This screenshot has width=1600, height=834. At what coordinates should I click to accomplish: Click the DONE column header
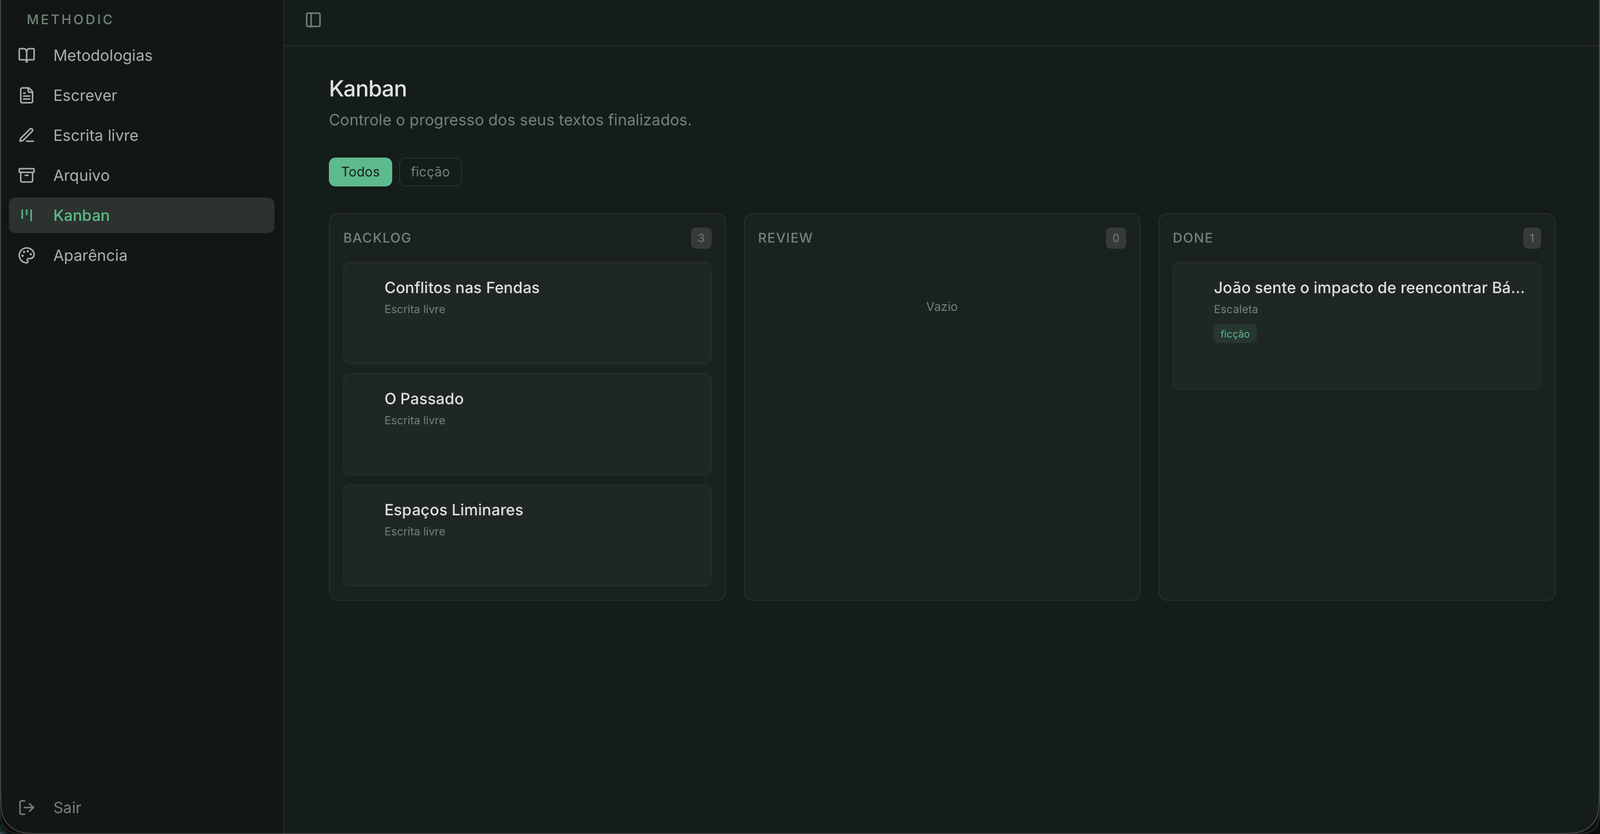coord(1192,238)
